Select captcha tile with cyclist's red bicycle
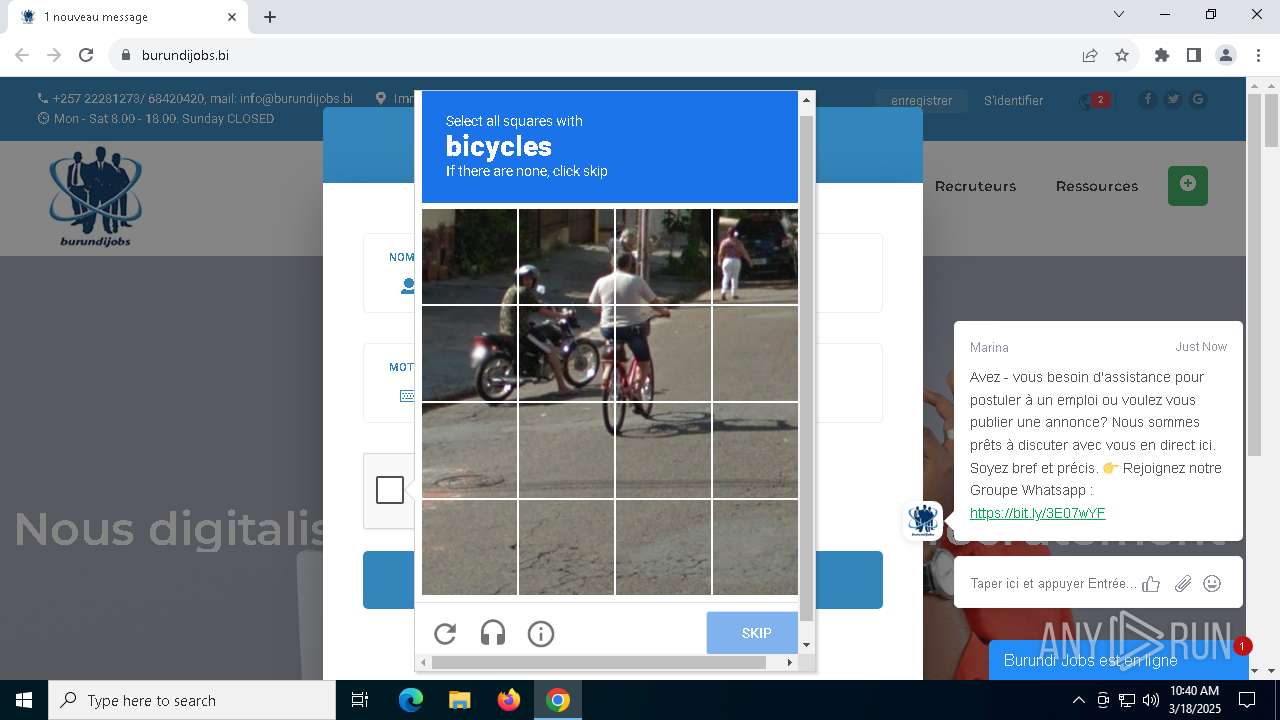The height and width of the screenshot is (720, 1280). point(663,354)
